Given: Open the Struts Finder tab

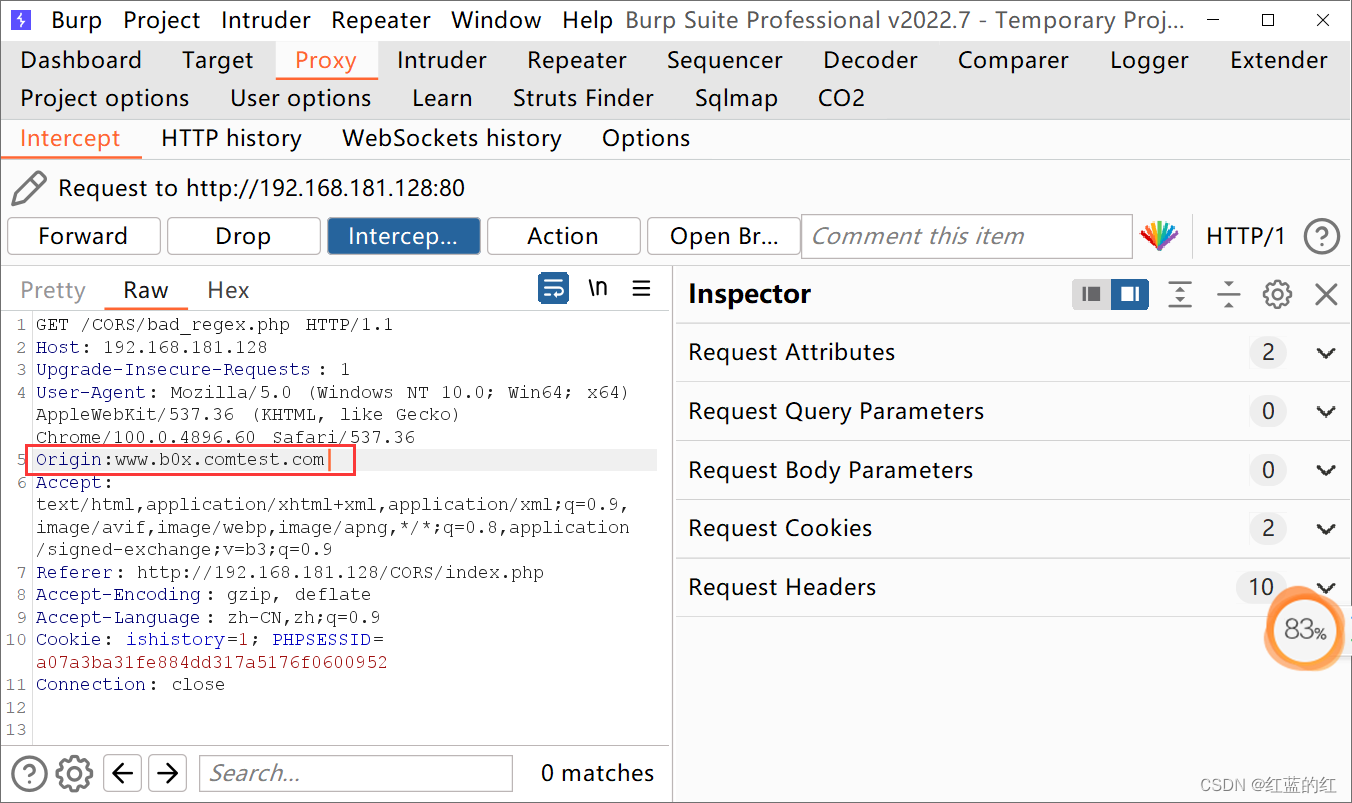Looking at the screenshot, I should coord(583,98).
